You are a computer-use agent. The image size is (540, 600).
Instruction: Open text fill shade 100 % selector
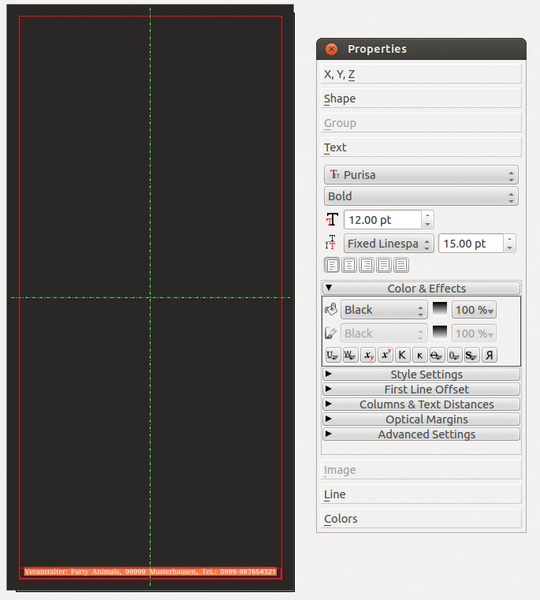coord(474,310)
